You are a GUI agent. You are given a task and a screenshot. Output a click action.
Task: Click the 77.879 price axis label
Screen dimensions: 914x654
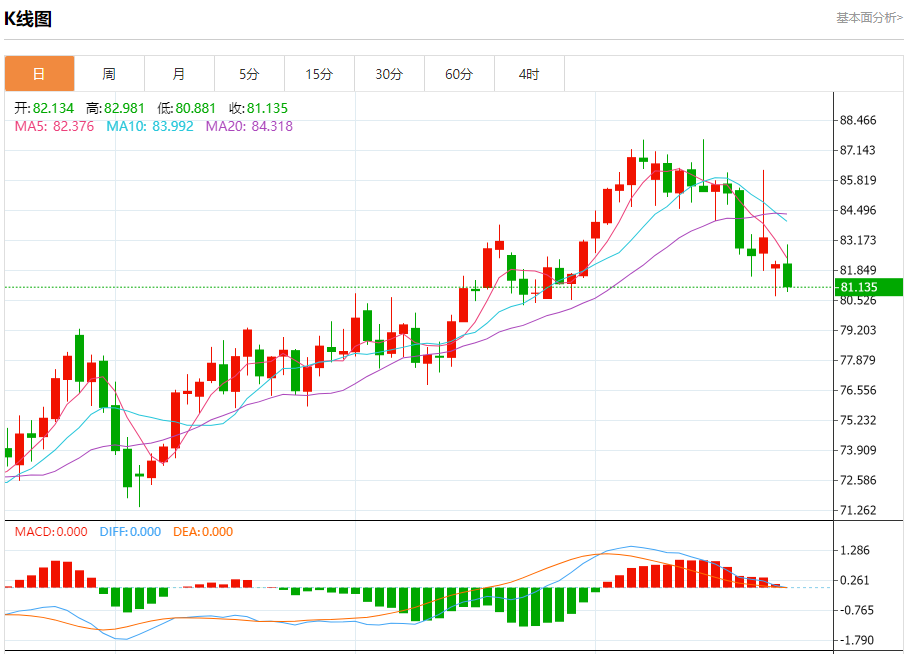pyautogui.click(x=857, y=360)
